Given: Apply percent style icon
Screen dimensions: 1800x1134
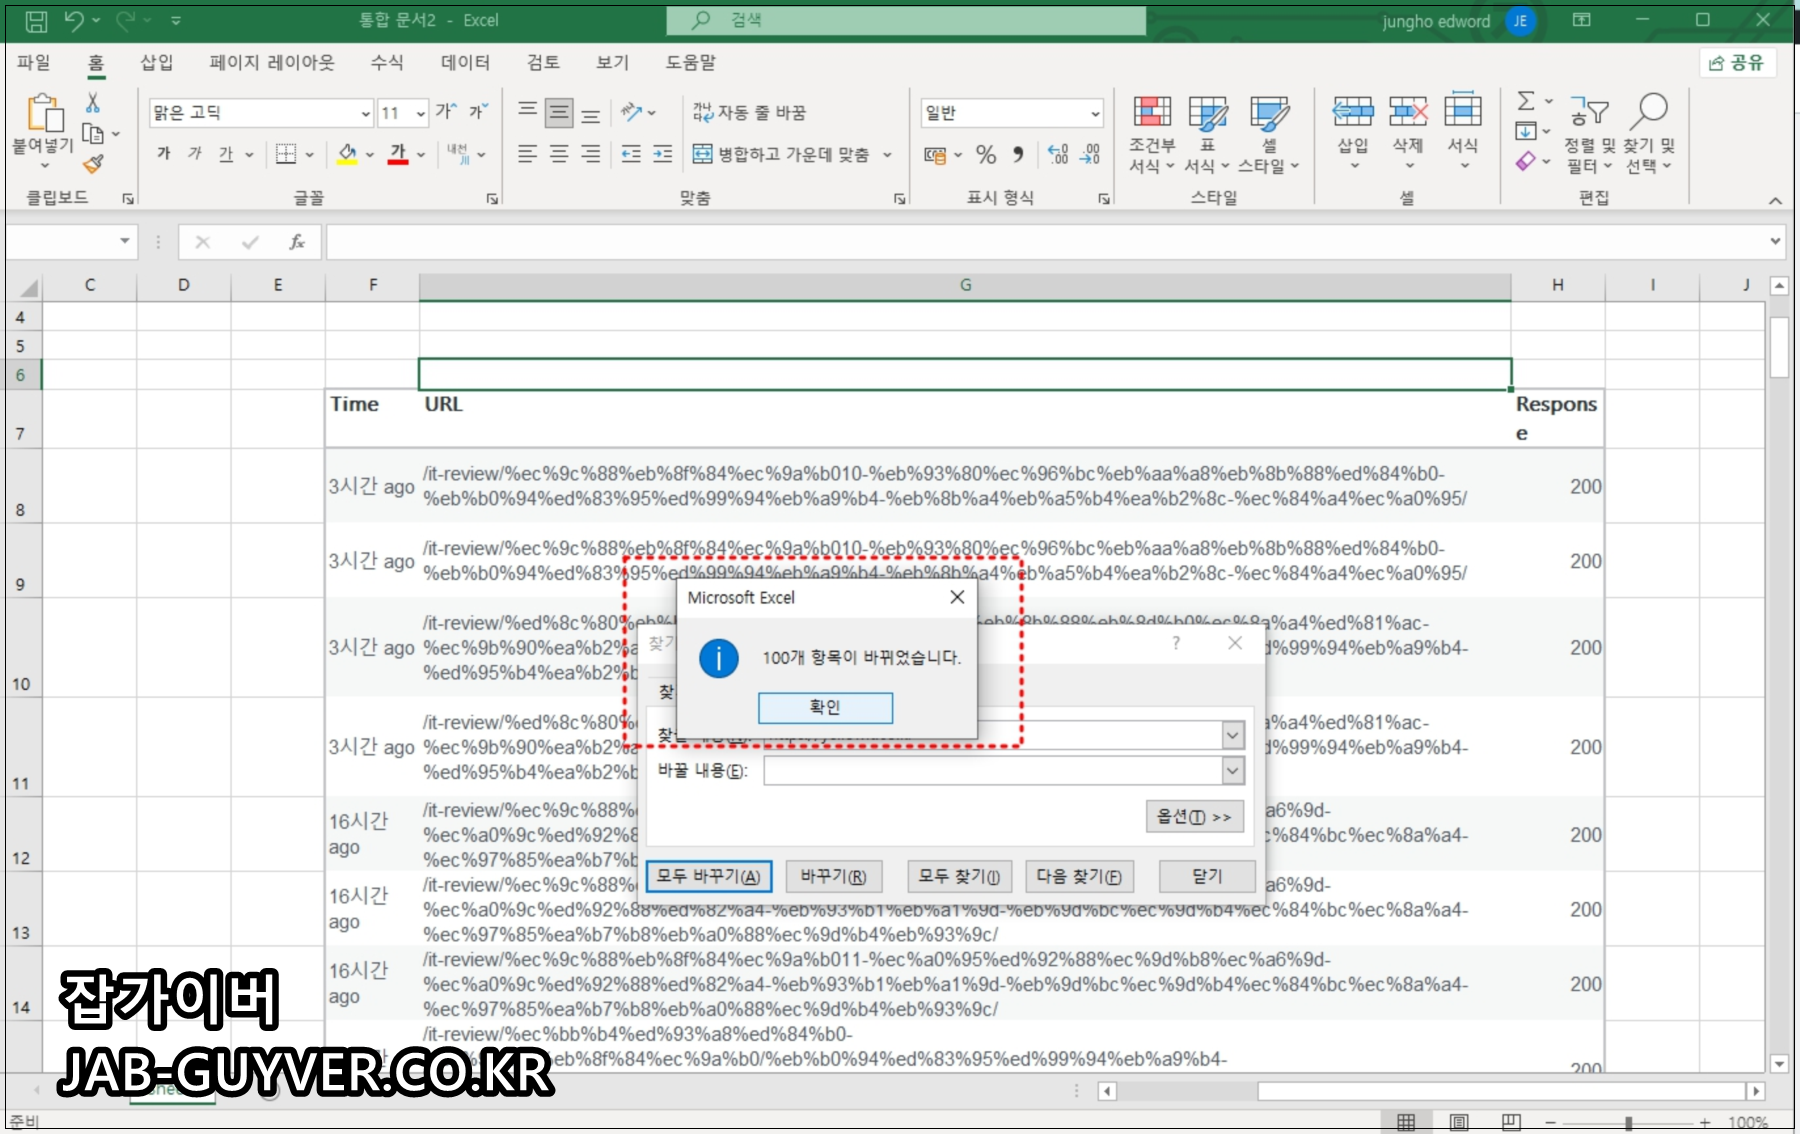Looking at the screenshot, I should coord(986,154).
